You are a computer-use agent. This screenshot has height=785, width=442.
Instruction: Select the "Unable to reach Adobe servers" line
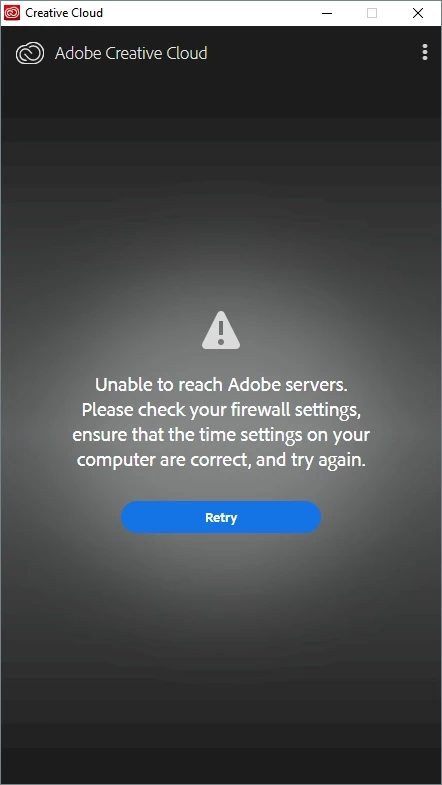[x=221, y=385]
